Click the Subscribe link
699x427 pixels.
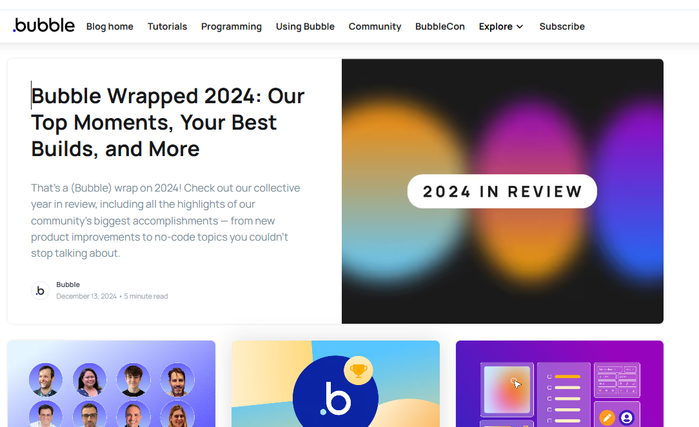tap(562, 27)
